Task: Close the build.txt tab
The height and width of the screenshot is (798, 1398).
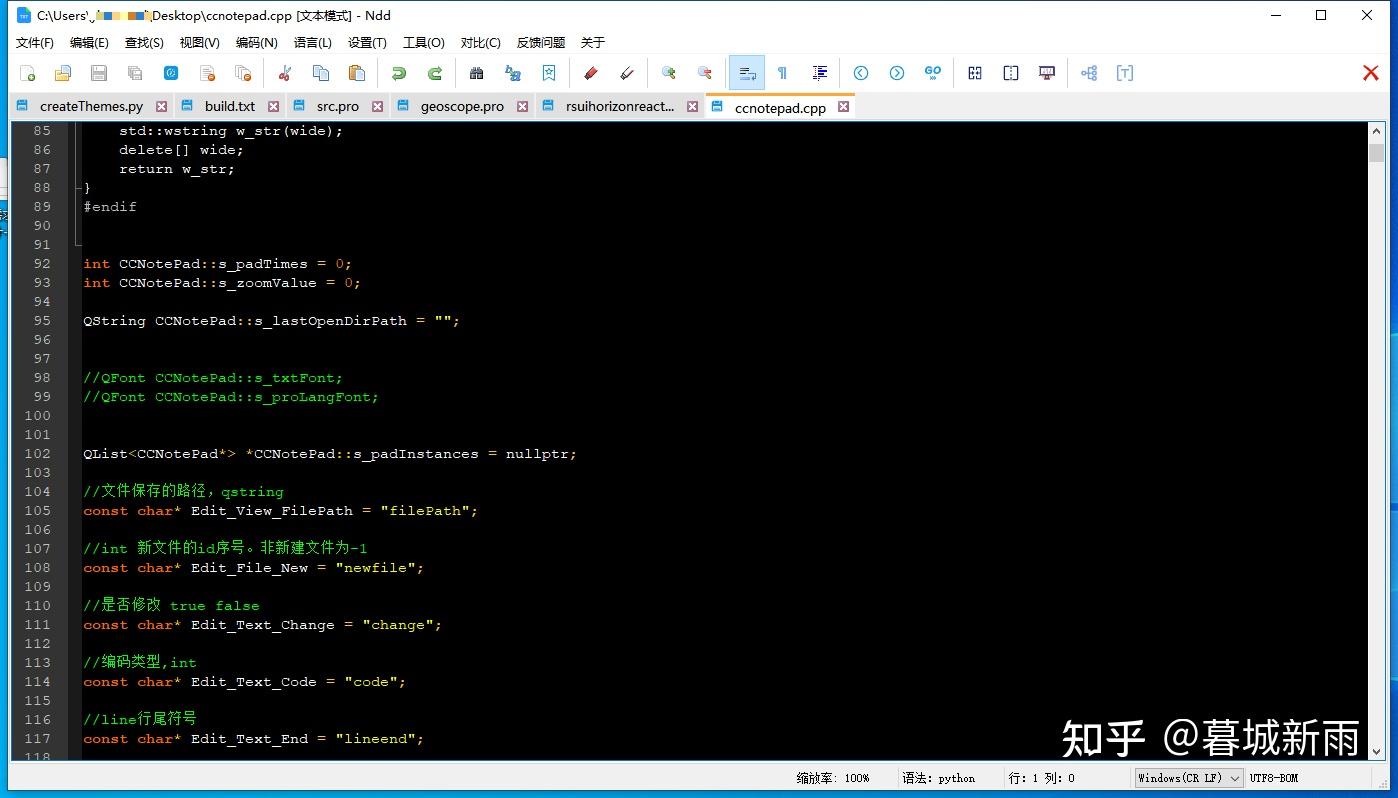Action: [x=274, y=106]
